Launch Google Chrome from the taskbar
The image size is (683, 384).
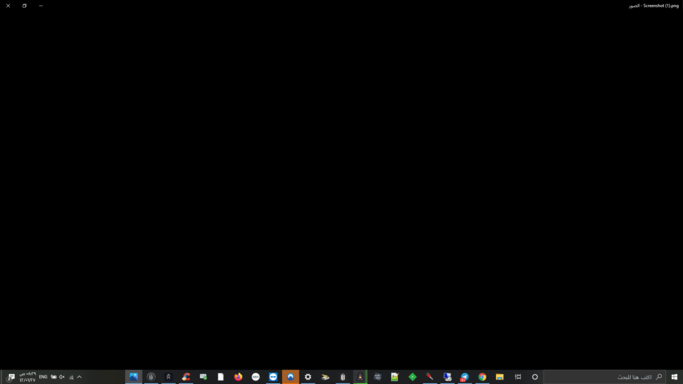point(482,377)
